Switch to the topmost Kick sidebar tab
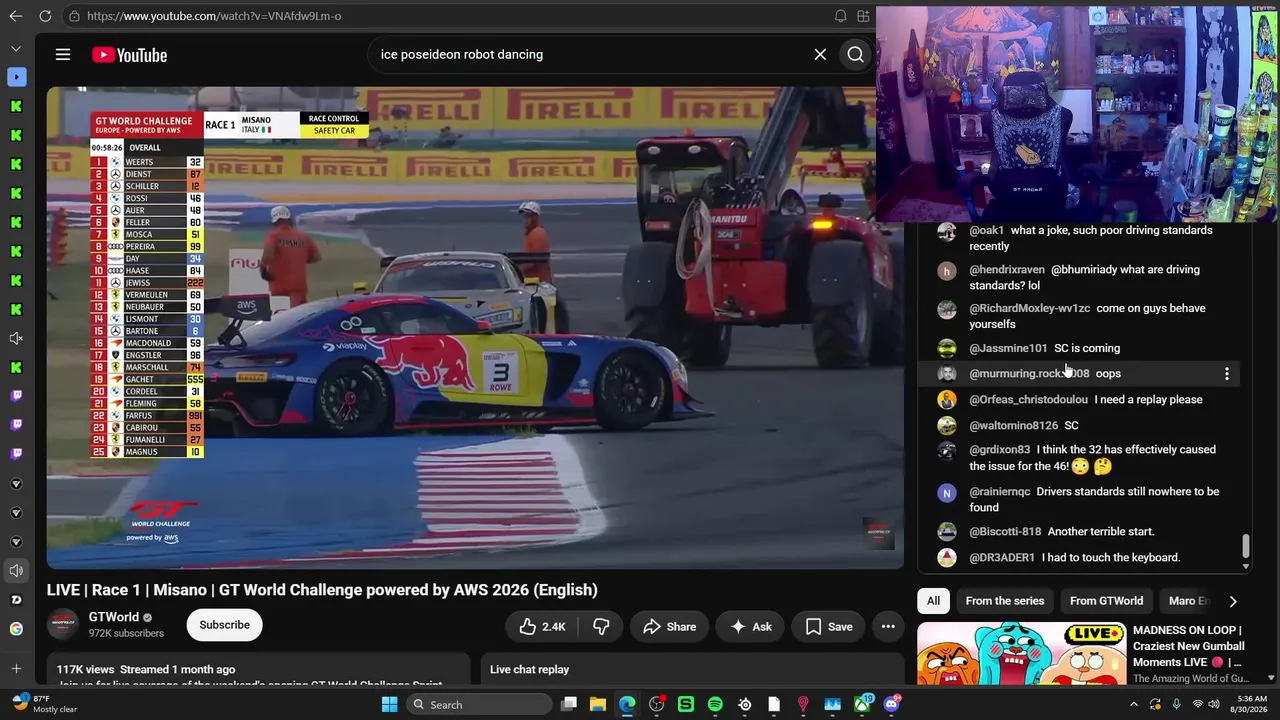1280x720 pixels. pyautogui.click(x=16, y=106)
